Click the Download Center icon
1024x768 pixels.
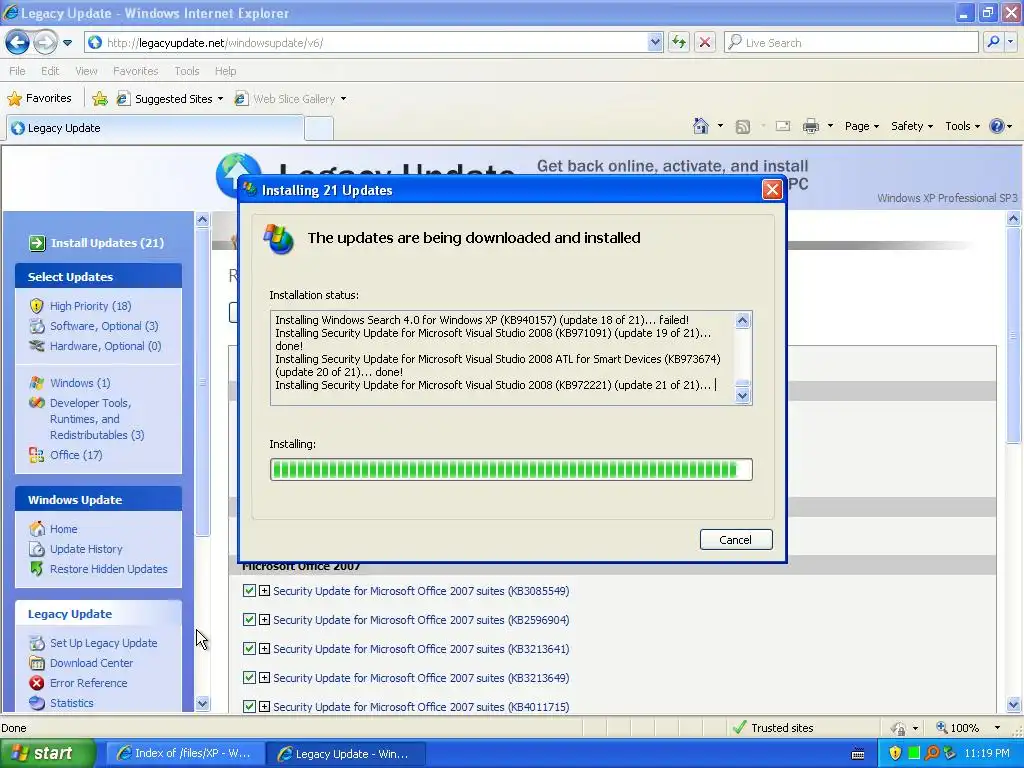[37, 663]
